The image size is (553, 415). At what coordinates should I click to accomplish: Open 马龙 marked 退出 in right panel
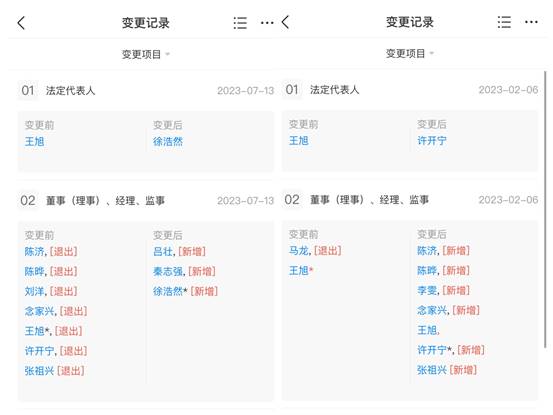click(298, 251)
